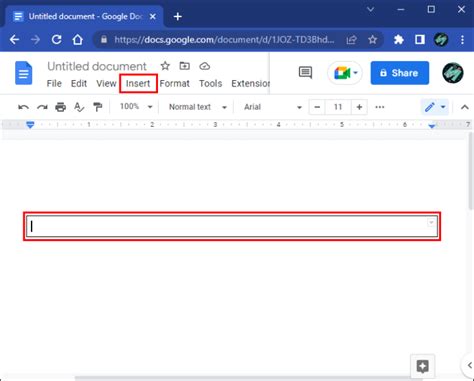
Task: Click the left indent marker on ruler
Action: point(30,125)
